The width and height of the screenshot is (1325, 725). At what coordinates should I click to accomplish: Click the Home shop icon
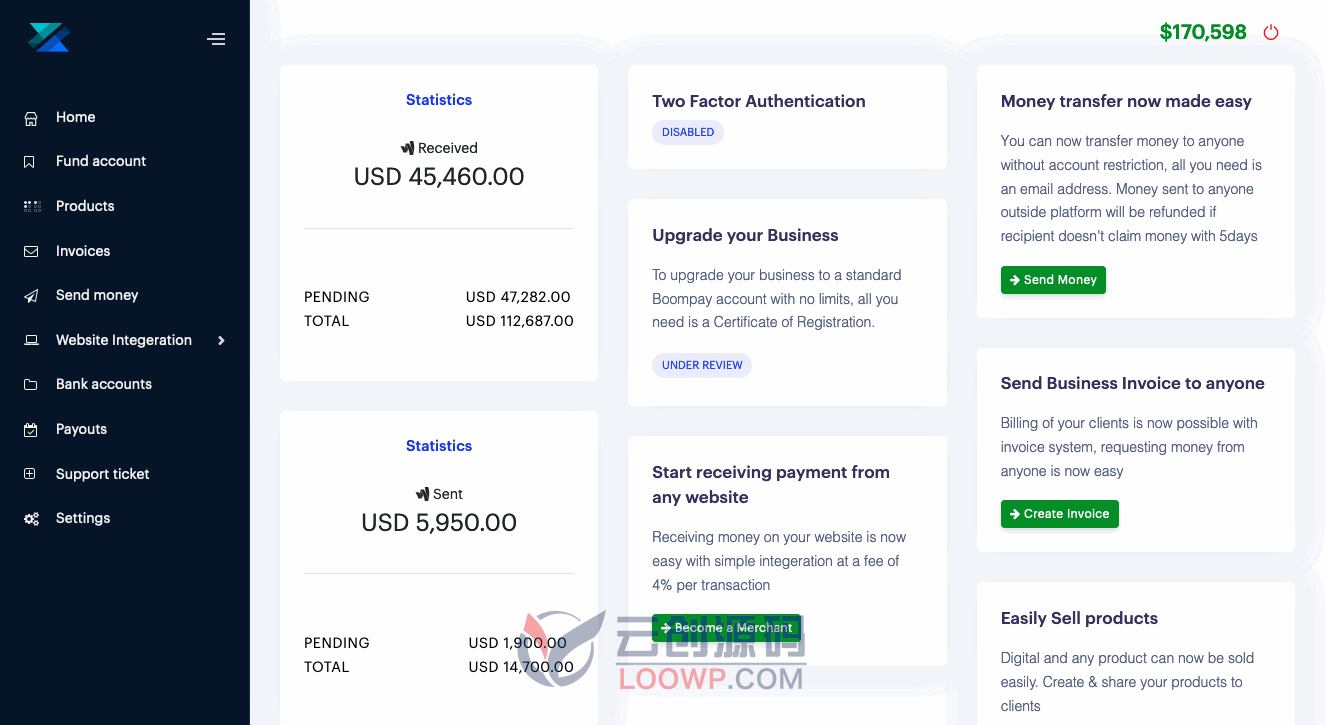[31, 118]
